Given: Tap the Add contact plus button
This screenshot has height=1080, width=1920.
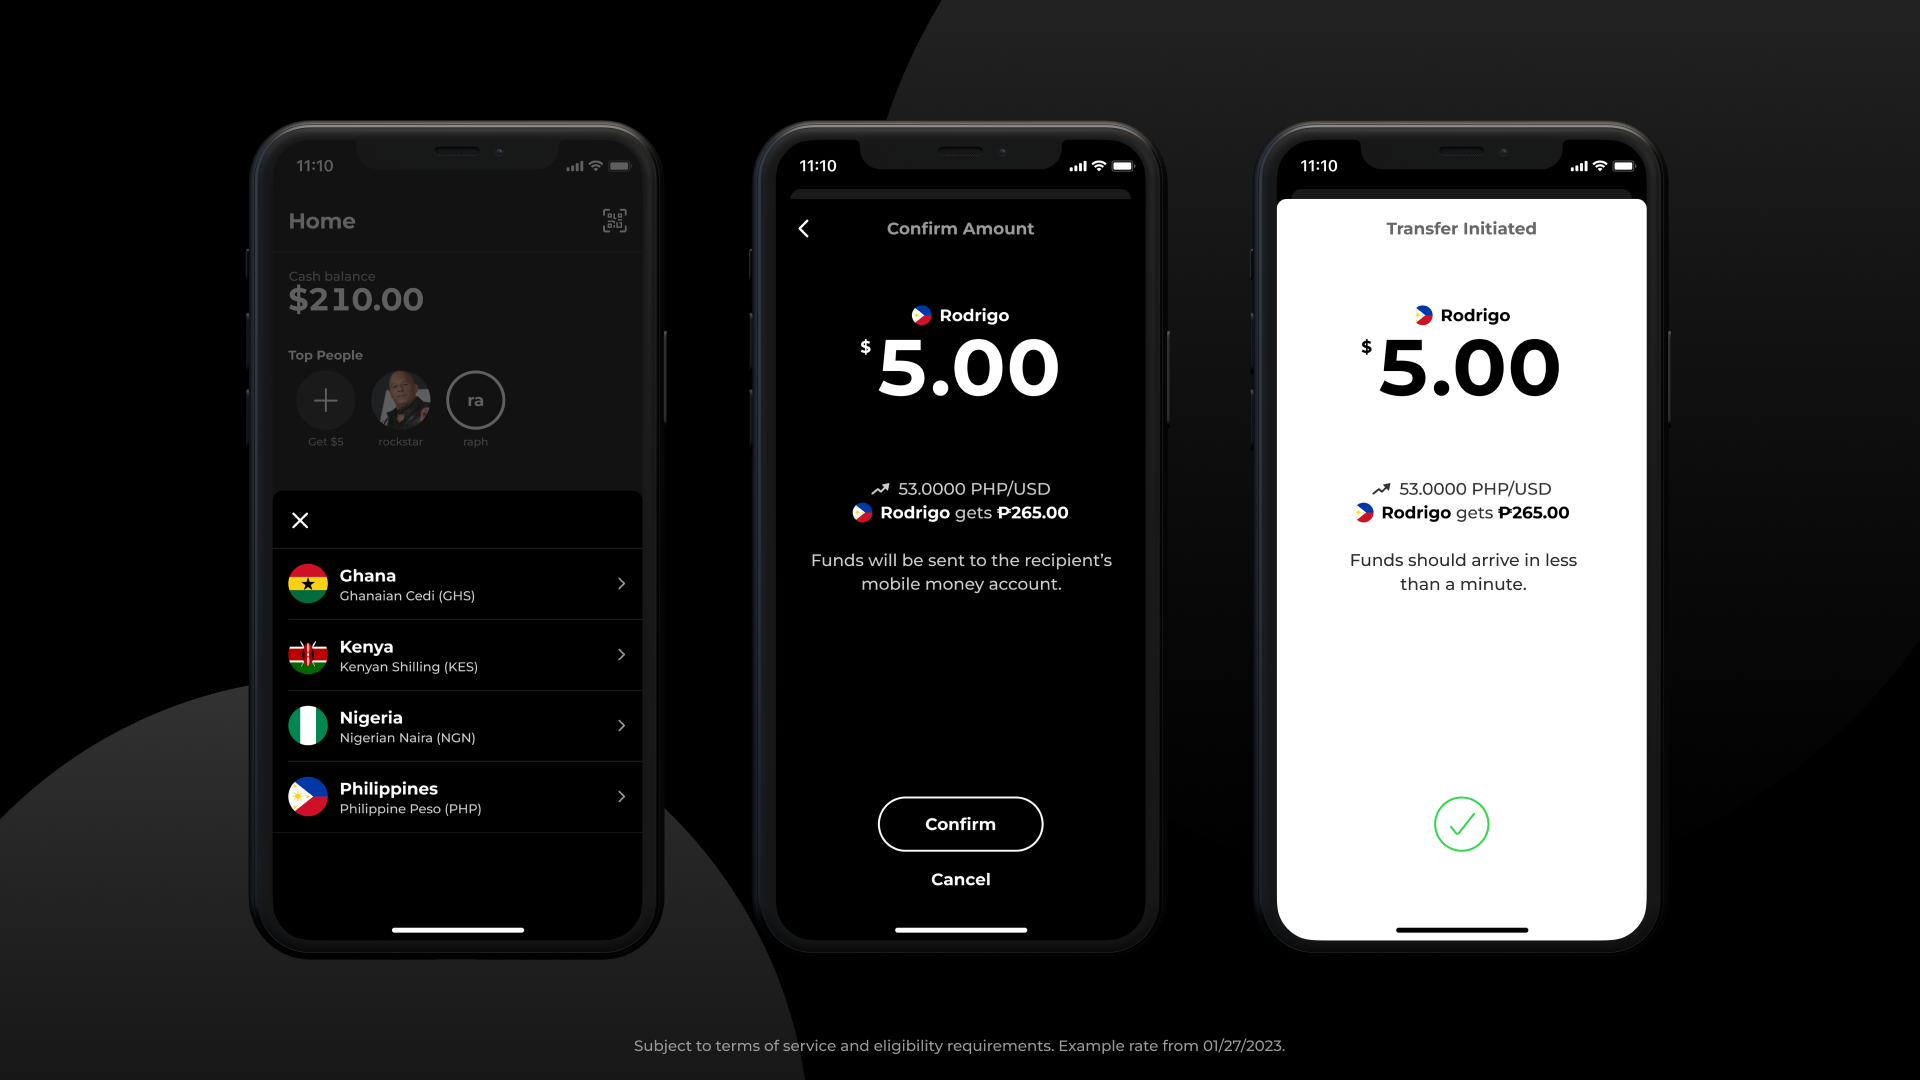Looking at the screenshot, I should pos(326,401).
